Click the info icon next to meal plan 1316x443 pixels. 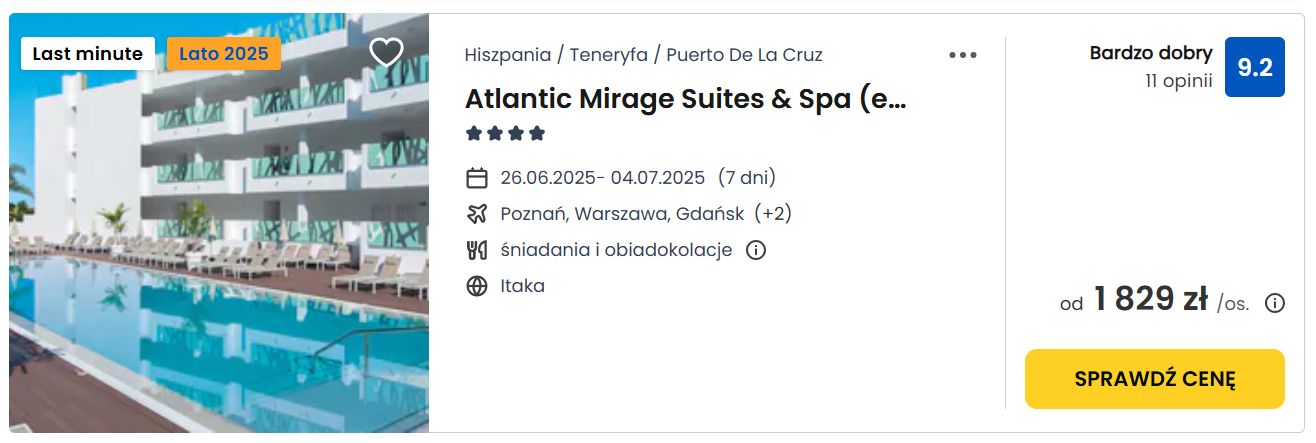pos(756,250)
